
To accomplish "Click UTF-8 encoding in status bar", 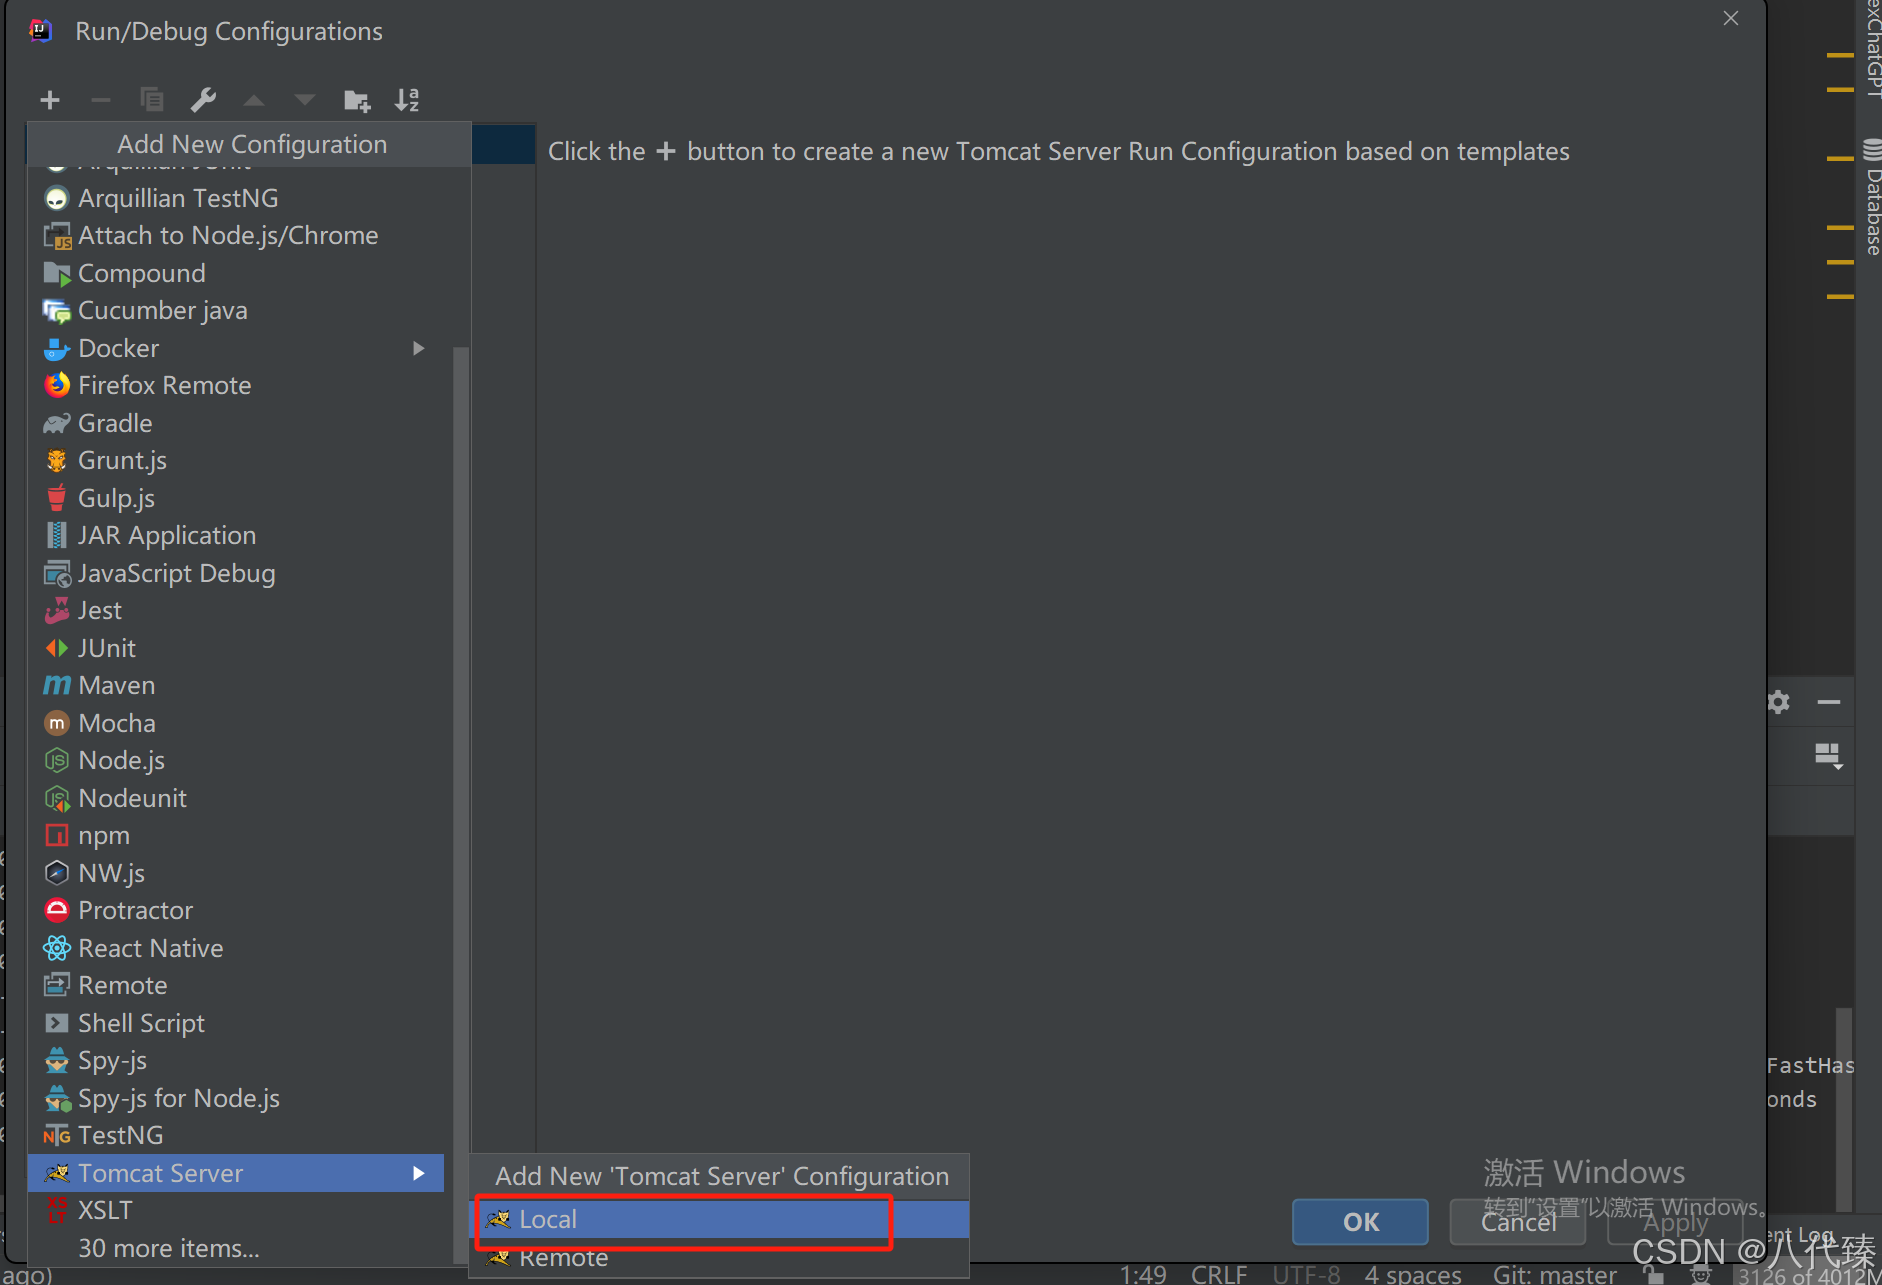I will (x=1306, y=1274).
